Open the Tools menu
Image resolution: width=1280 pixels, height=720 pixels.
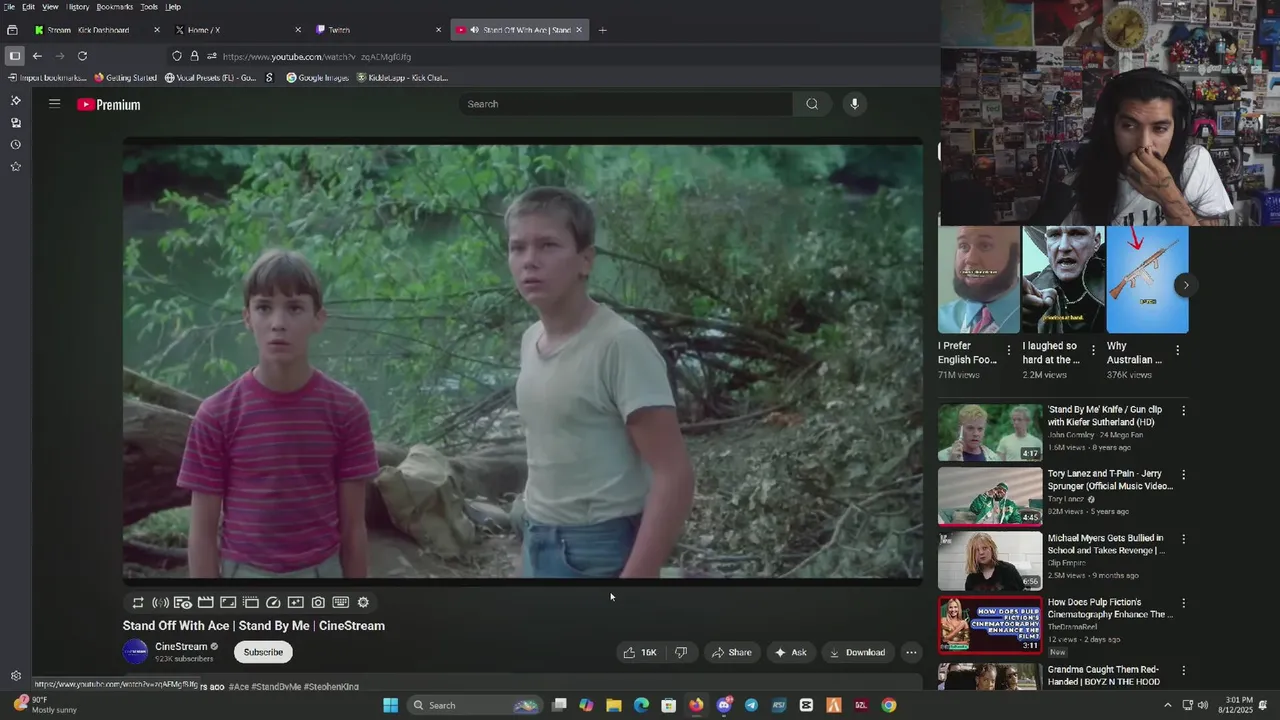click(149, 6)
